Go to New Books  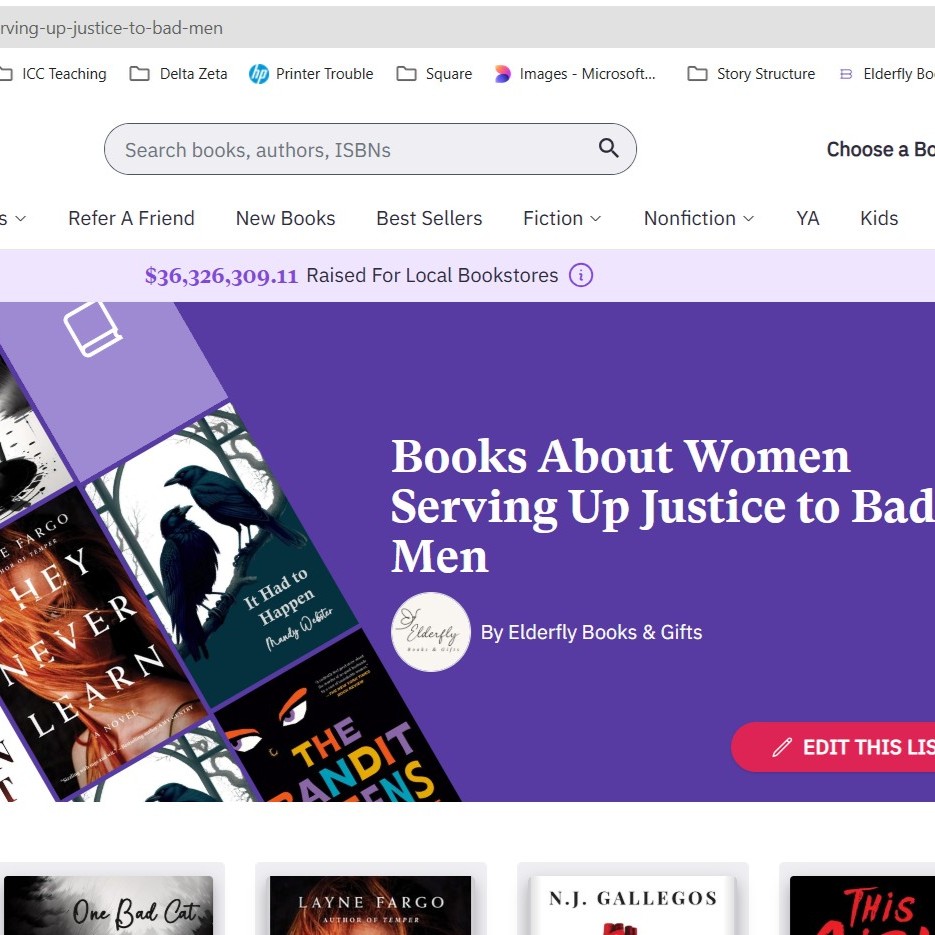coord(286,218)
